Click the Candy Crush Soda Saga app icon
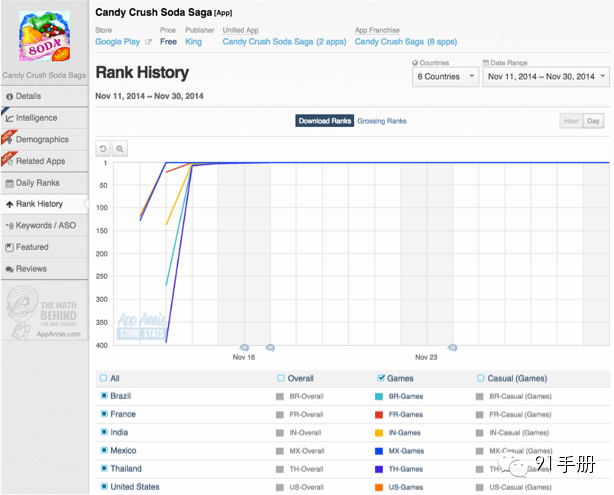This screenshot has width=614, height=495. click(x=45, y=36)
